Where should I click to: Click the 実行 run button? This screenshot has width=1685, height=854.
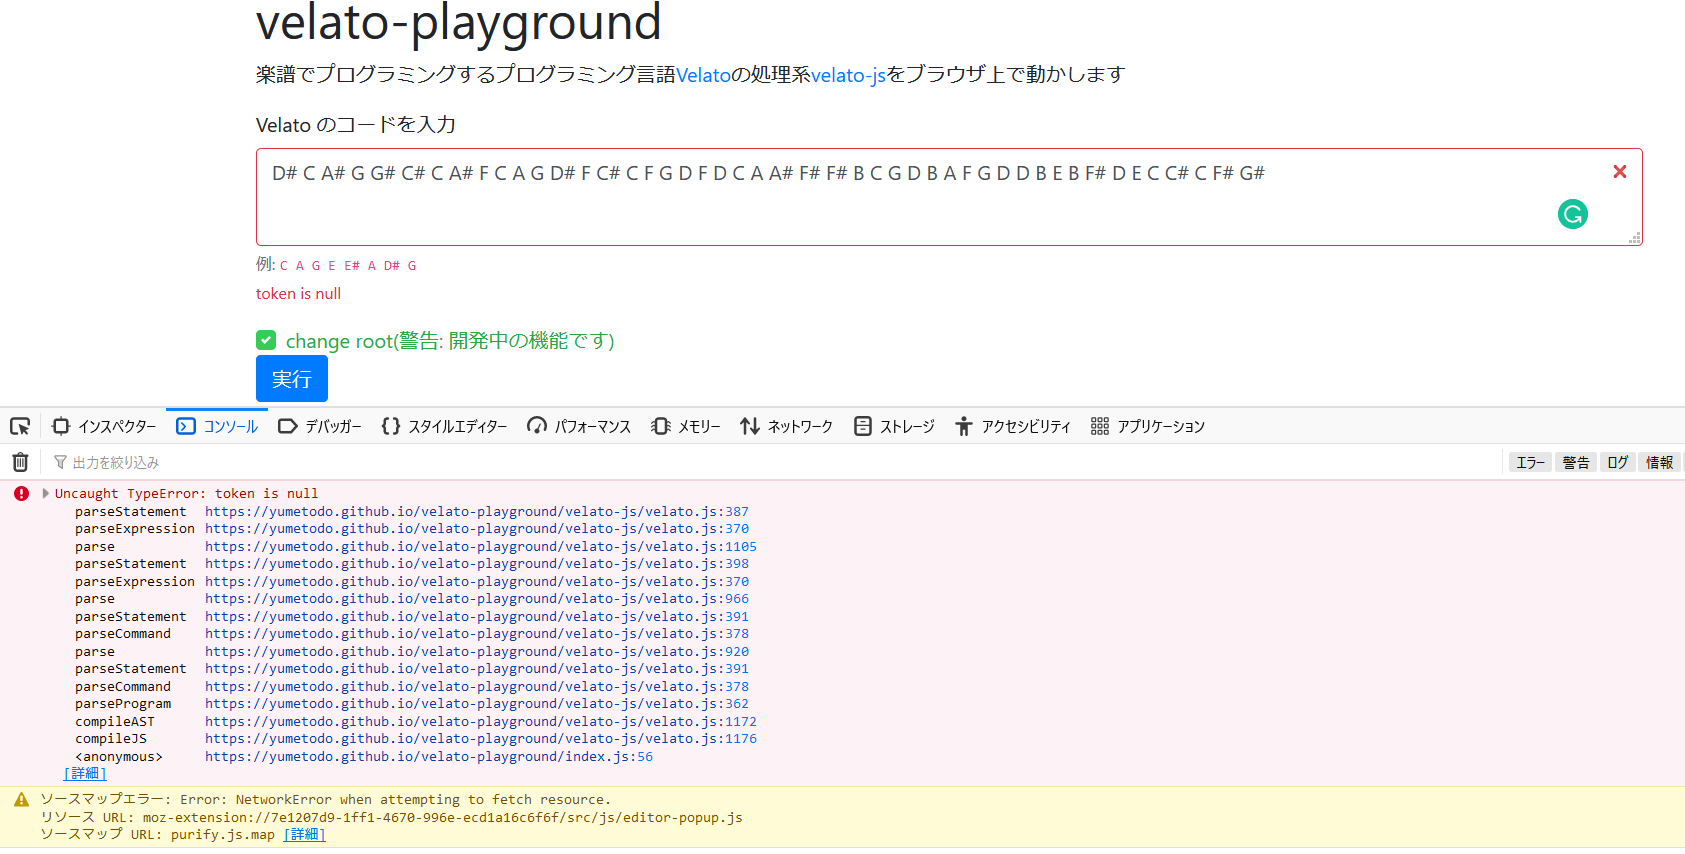(292, 379)
